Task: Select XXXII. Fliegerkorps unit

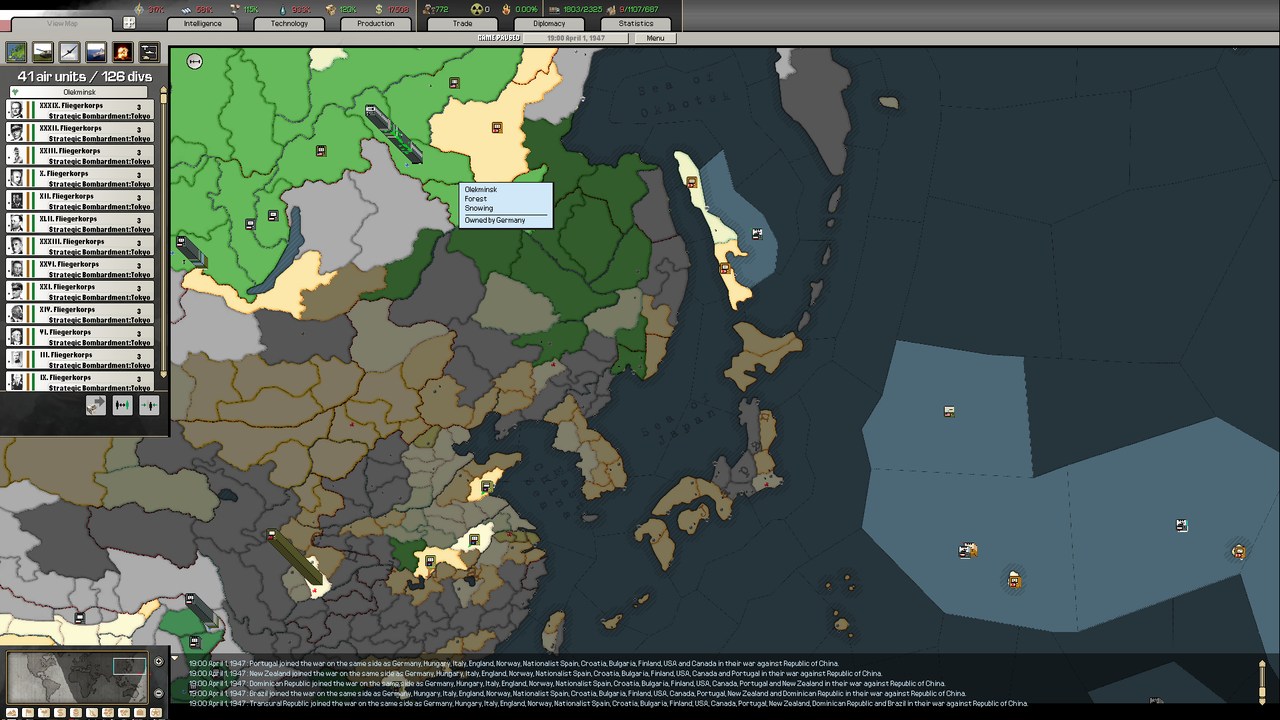Action: point(80,132)
